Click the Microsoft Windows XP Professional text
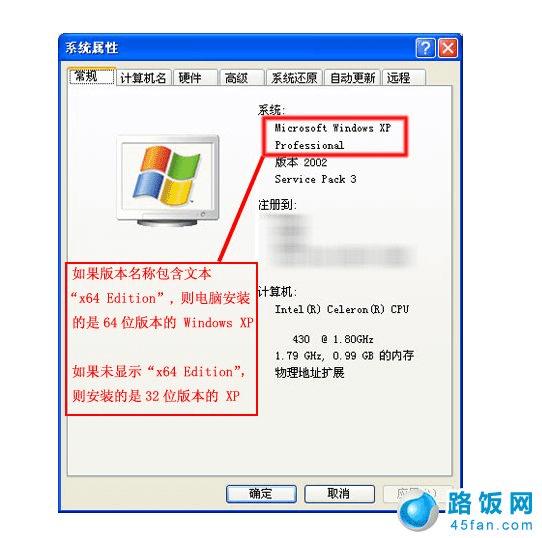 pyautogui.click(x=333, y=136)
